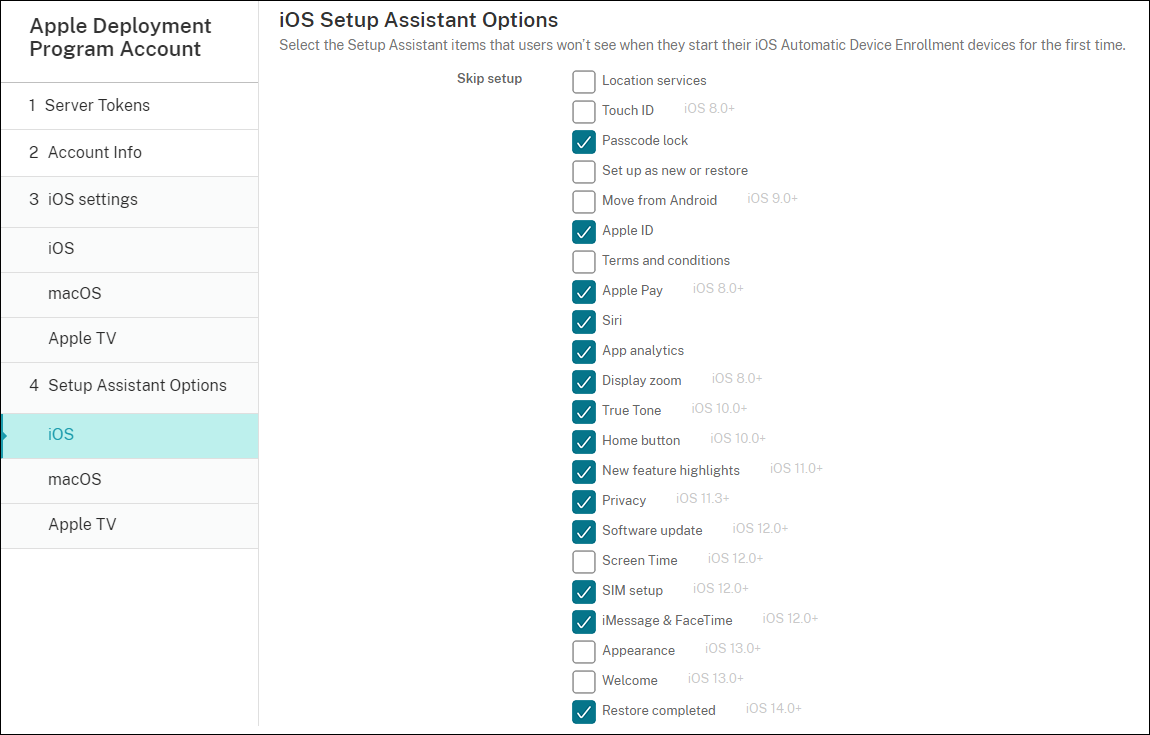Check the Touch ID skip option
This screenshot has height=735, width=1150.
pyautogui.click(x=584, y=111)
